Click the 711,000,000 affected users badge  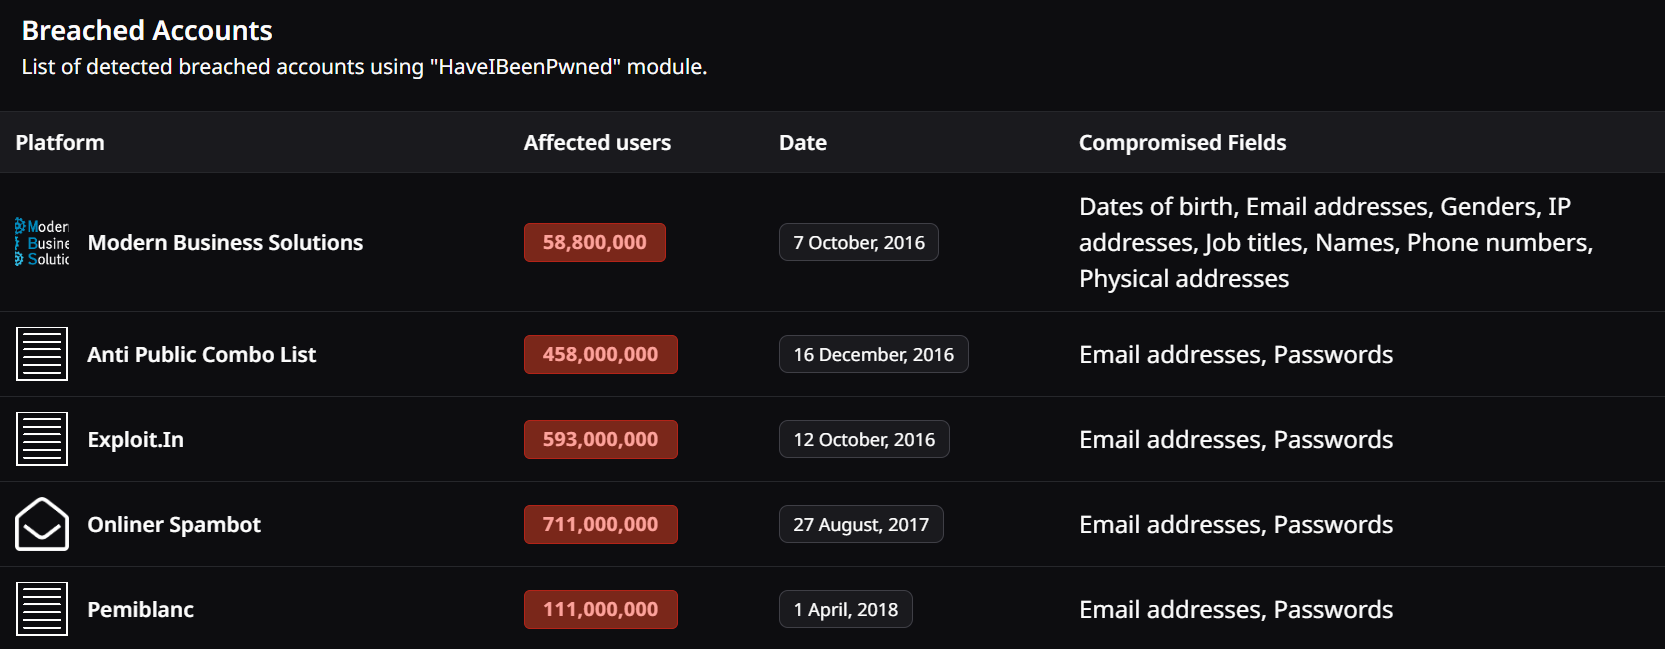(600, 525)
